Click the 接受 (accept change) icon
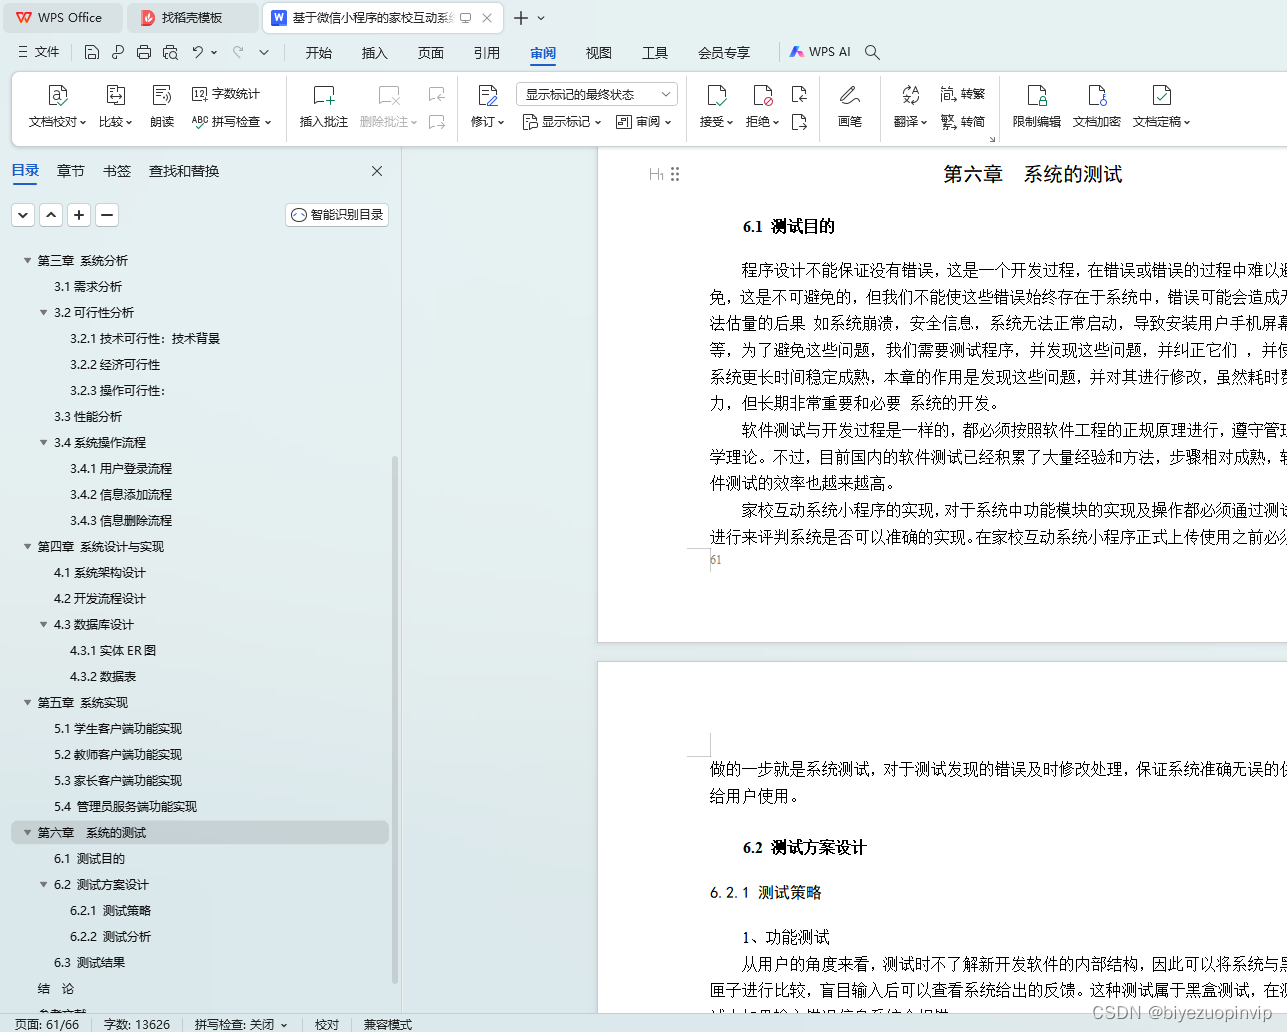The height and width of the screenshot is (1032, 1287). [717, 95]
